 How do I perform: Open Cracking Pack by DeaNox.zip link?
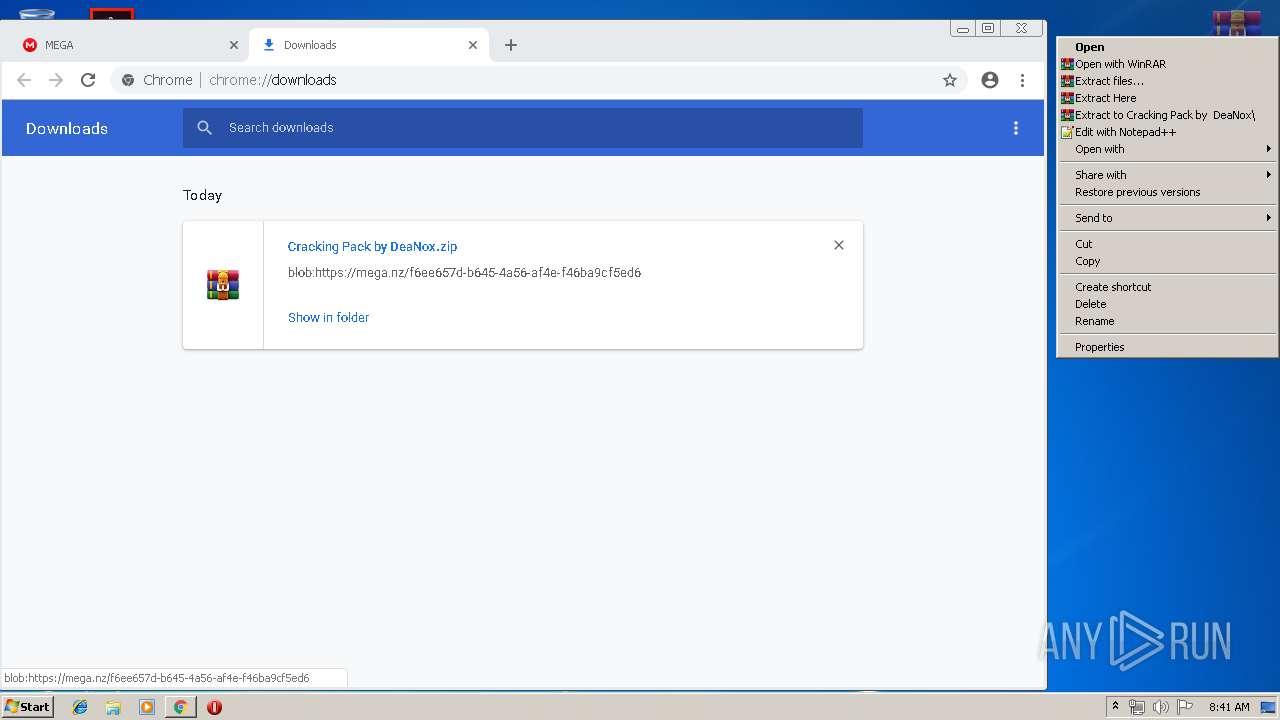[x=372, y=246]
